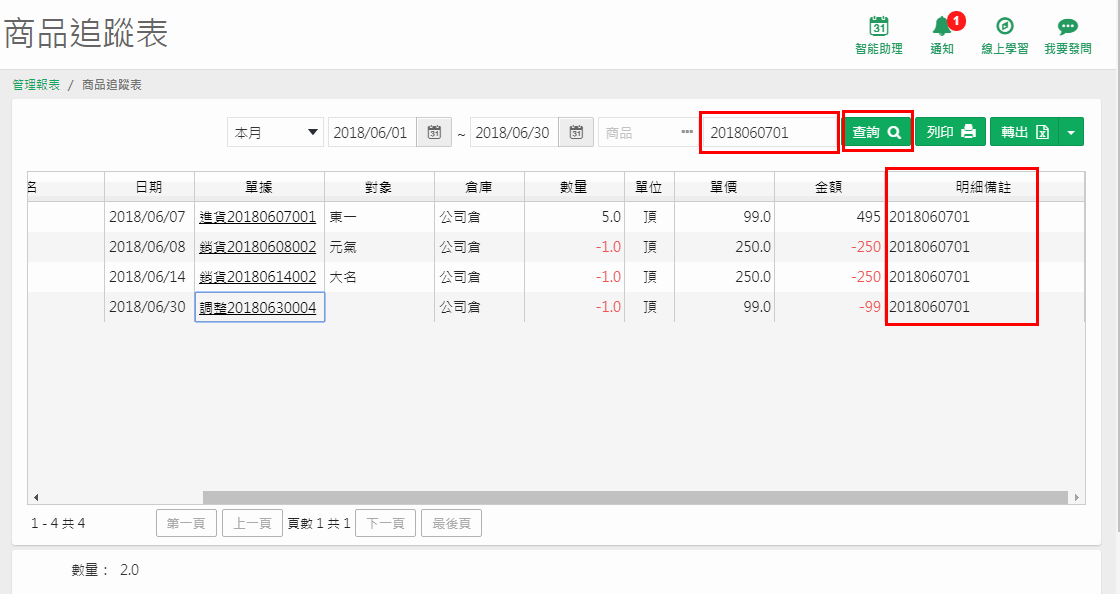
Task: Click the scrollbar right arrow
Action: (x=1076, y=497)
